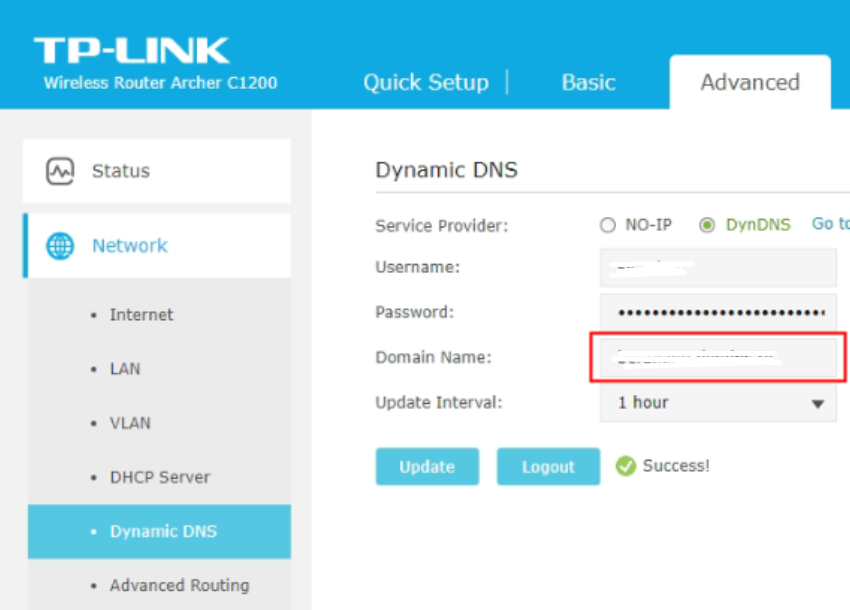Focus the Password field
The image size is (850, 610).
718,312
